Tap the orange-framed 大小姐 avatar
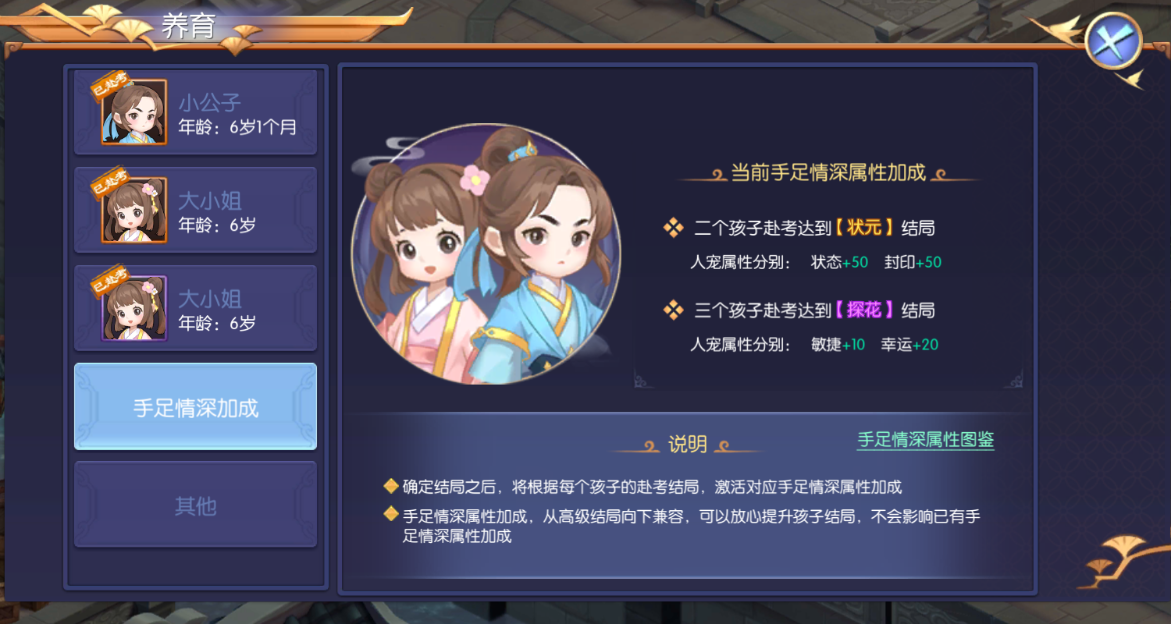Viewport: 1171px width, 624px height. tap(134, 210)
